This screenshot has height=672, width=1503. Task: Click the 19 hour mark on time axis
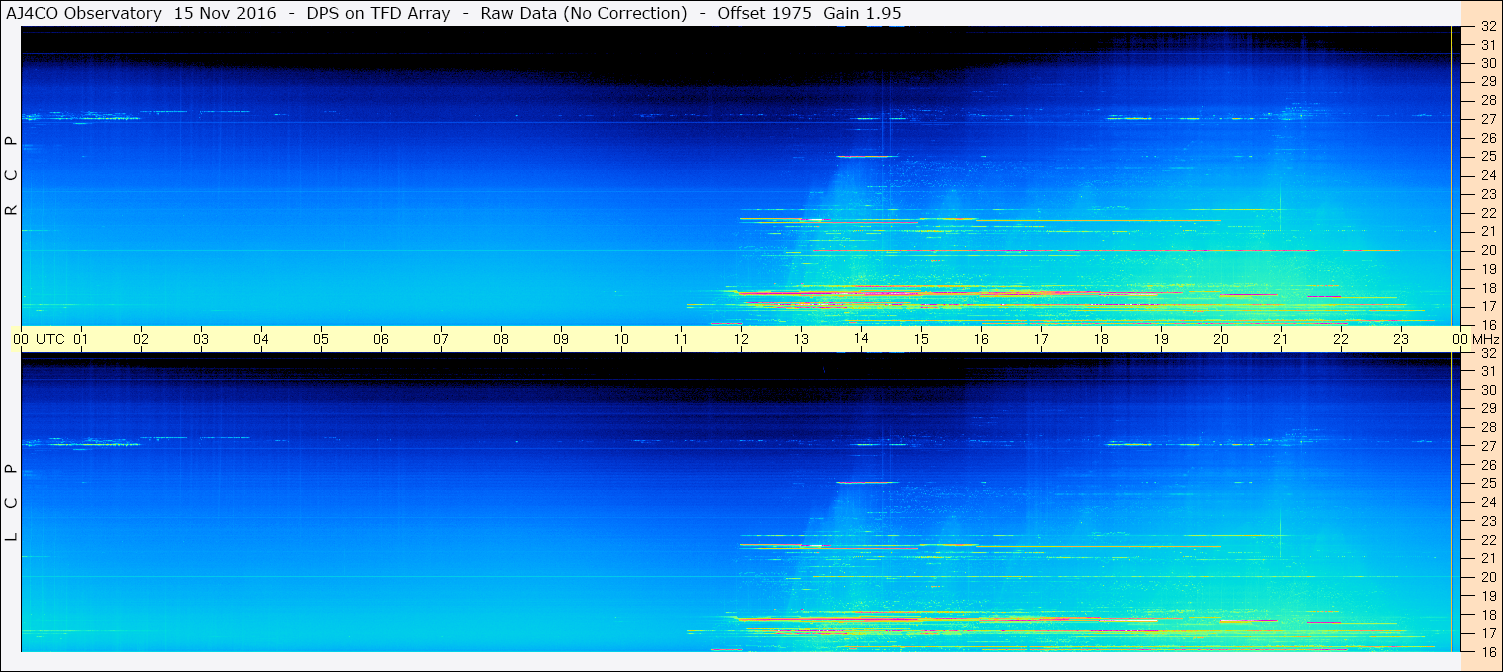tap(1161, 339)
